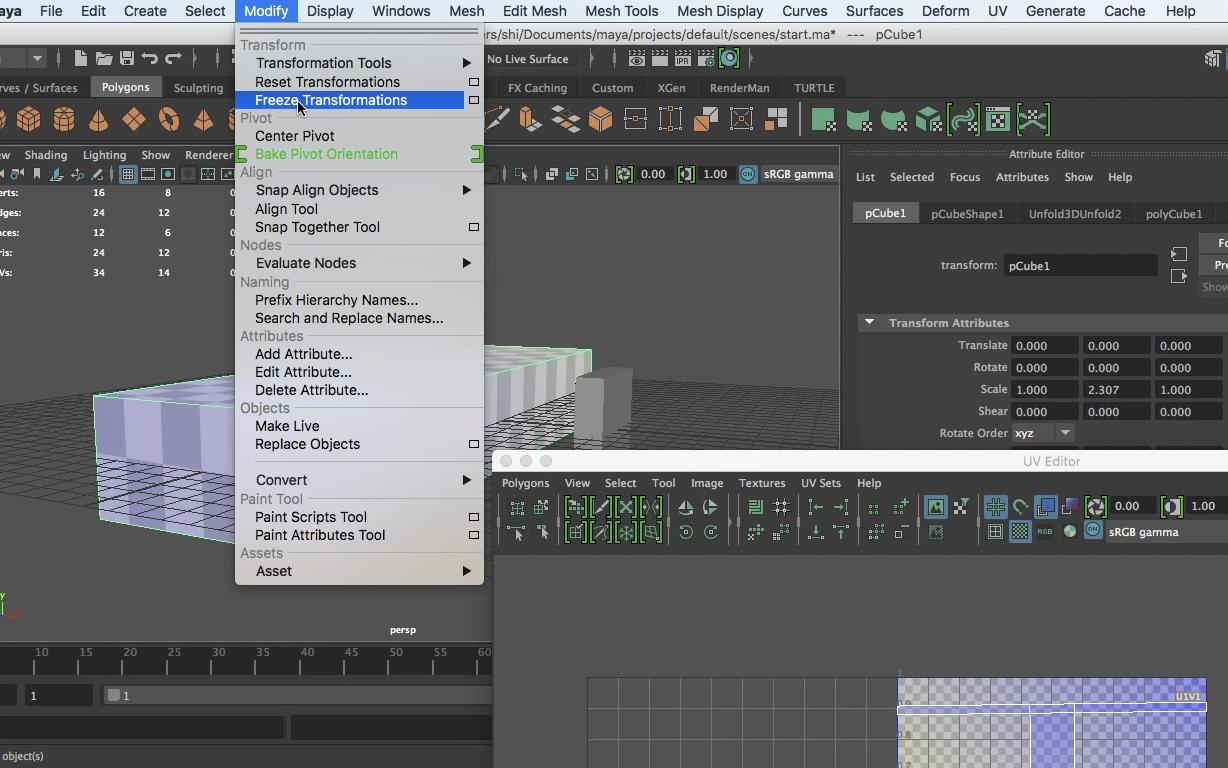
Task: Open IPR render icon in status line
Action: pyautogui.click(x=682, y=59)
